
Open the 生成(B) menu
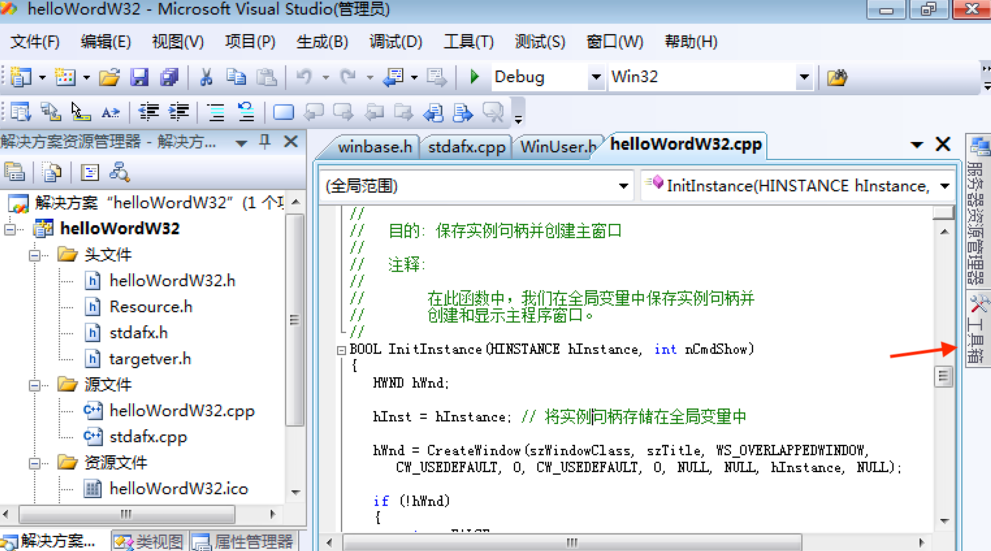tap(322, 42)
